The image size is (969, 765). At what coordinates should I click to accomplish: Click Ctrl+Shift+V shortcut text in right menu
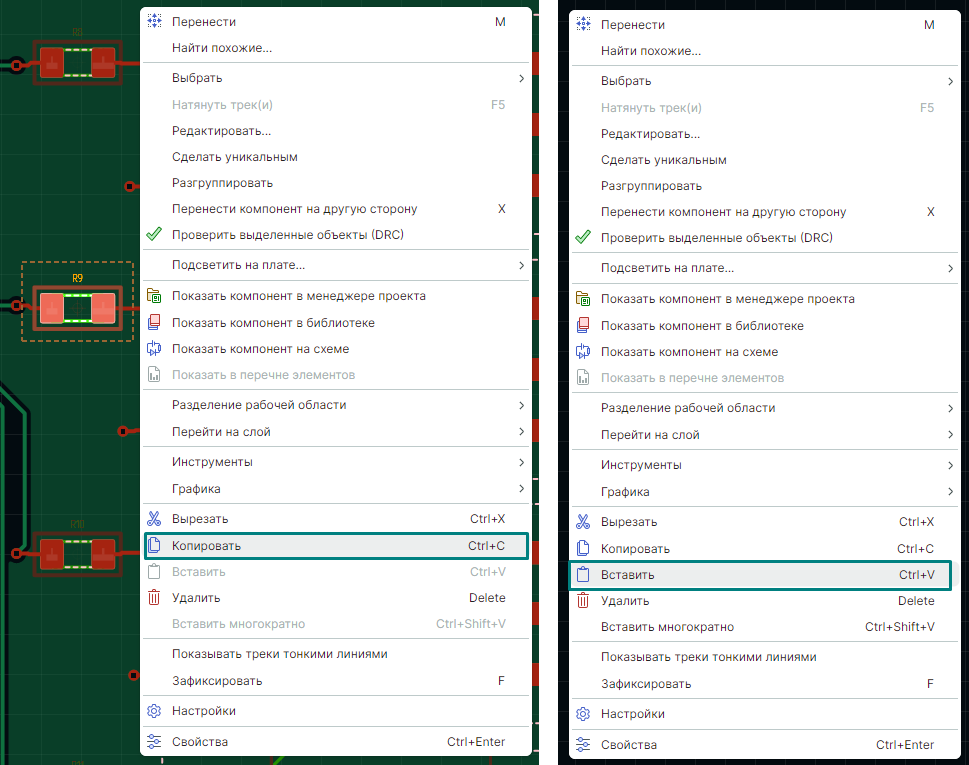[900, 627]
